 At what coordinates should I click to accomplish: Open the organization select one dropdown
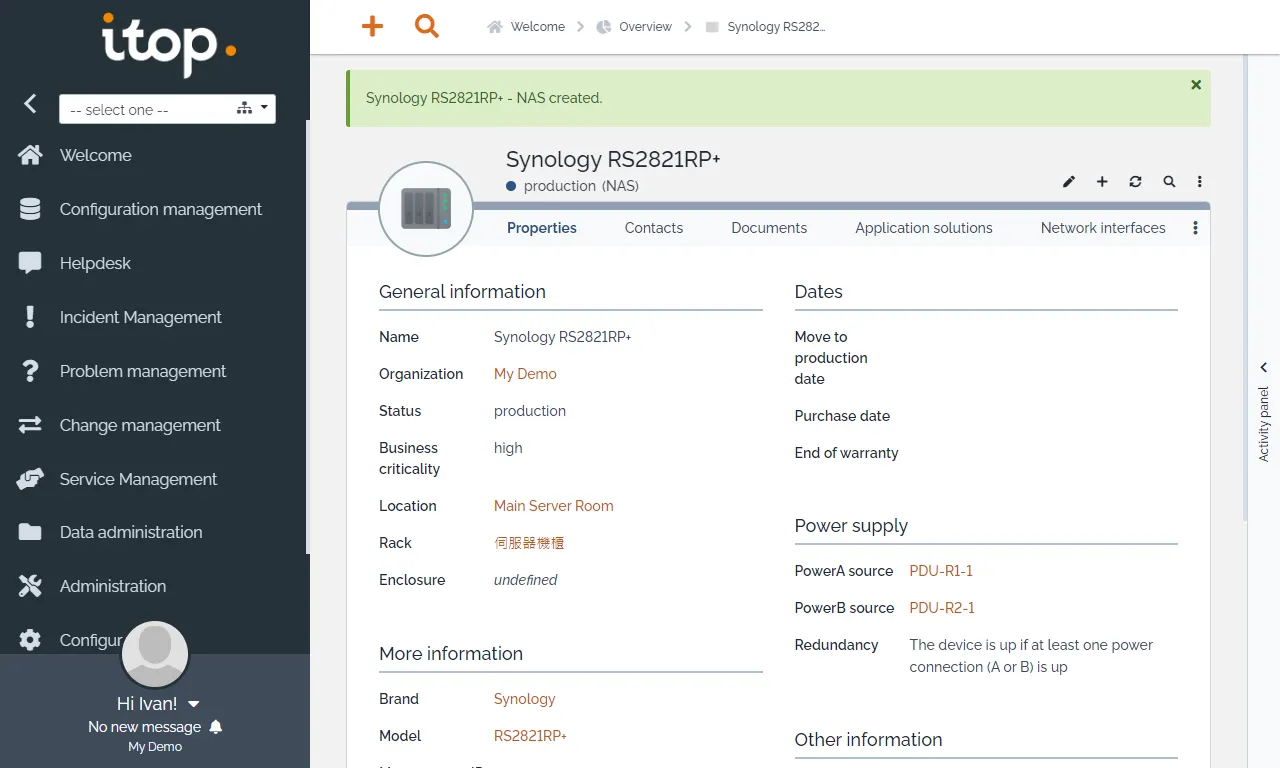tap(167, 109)
